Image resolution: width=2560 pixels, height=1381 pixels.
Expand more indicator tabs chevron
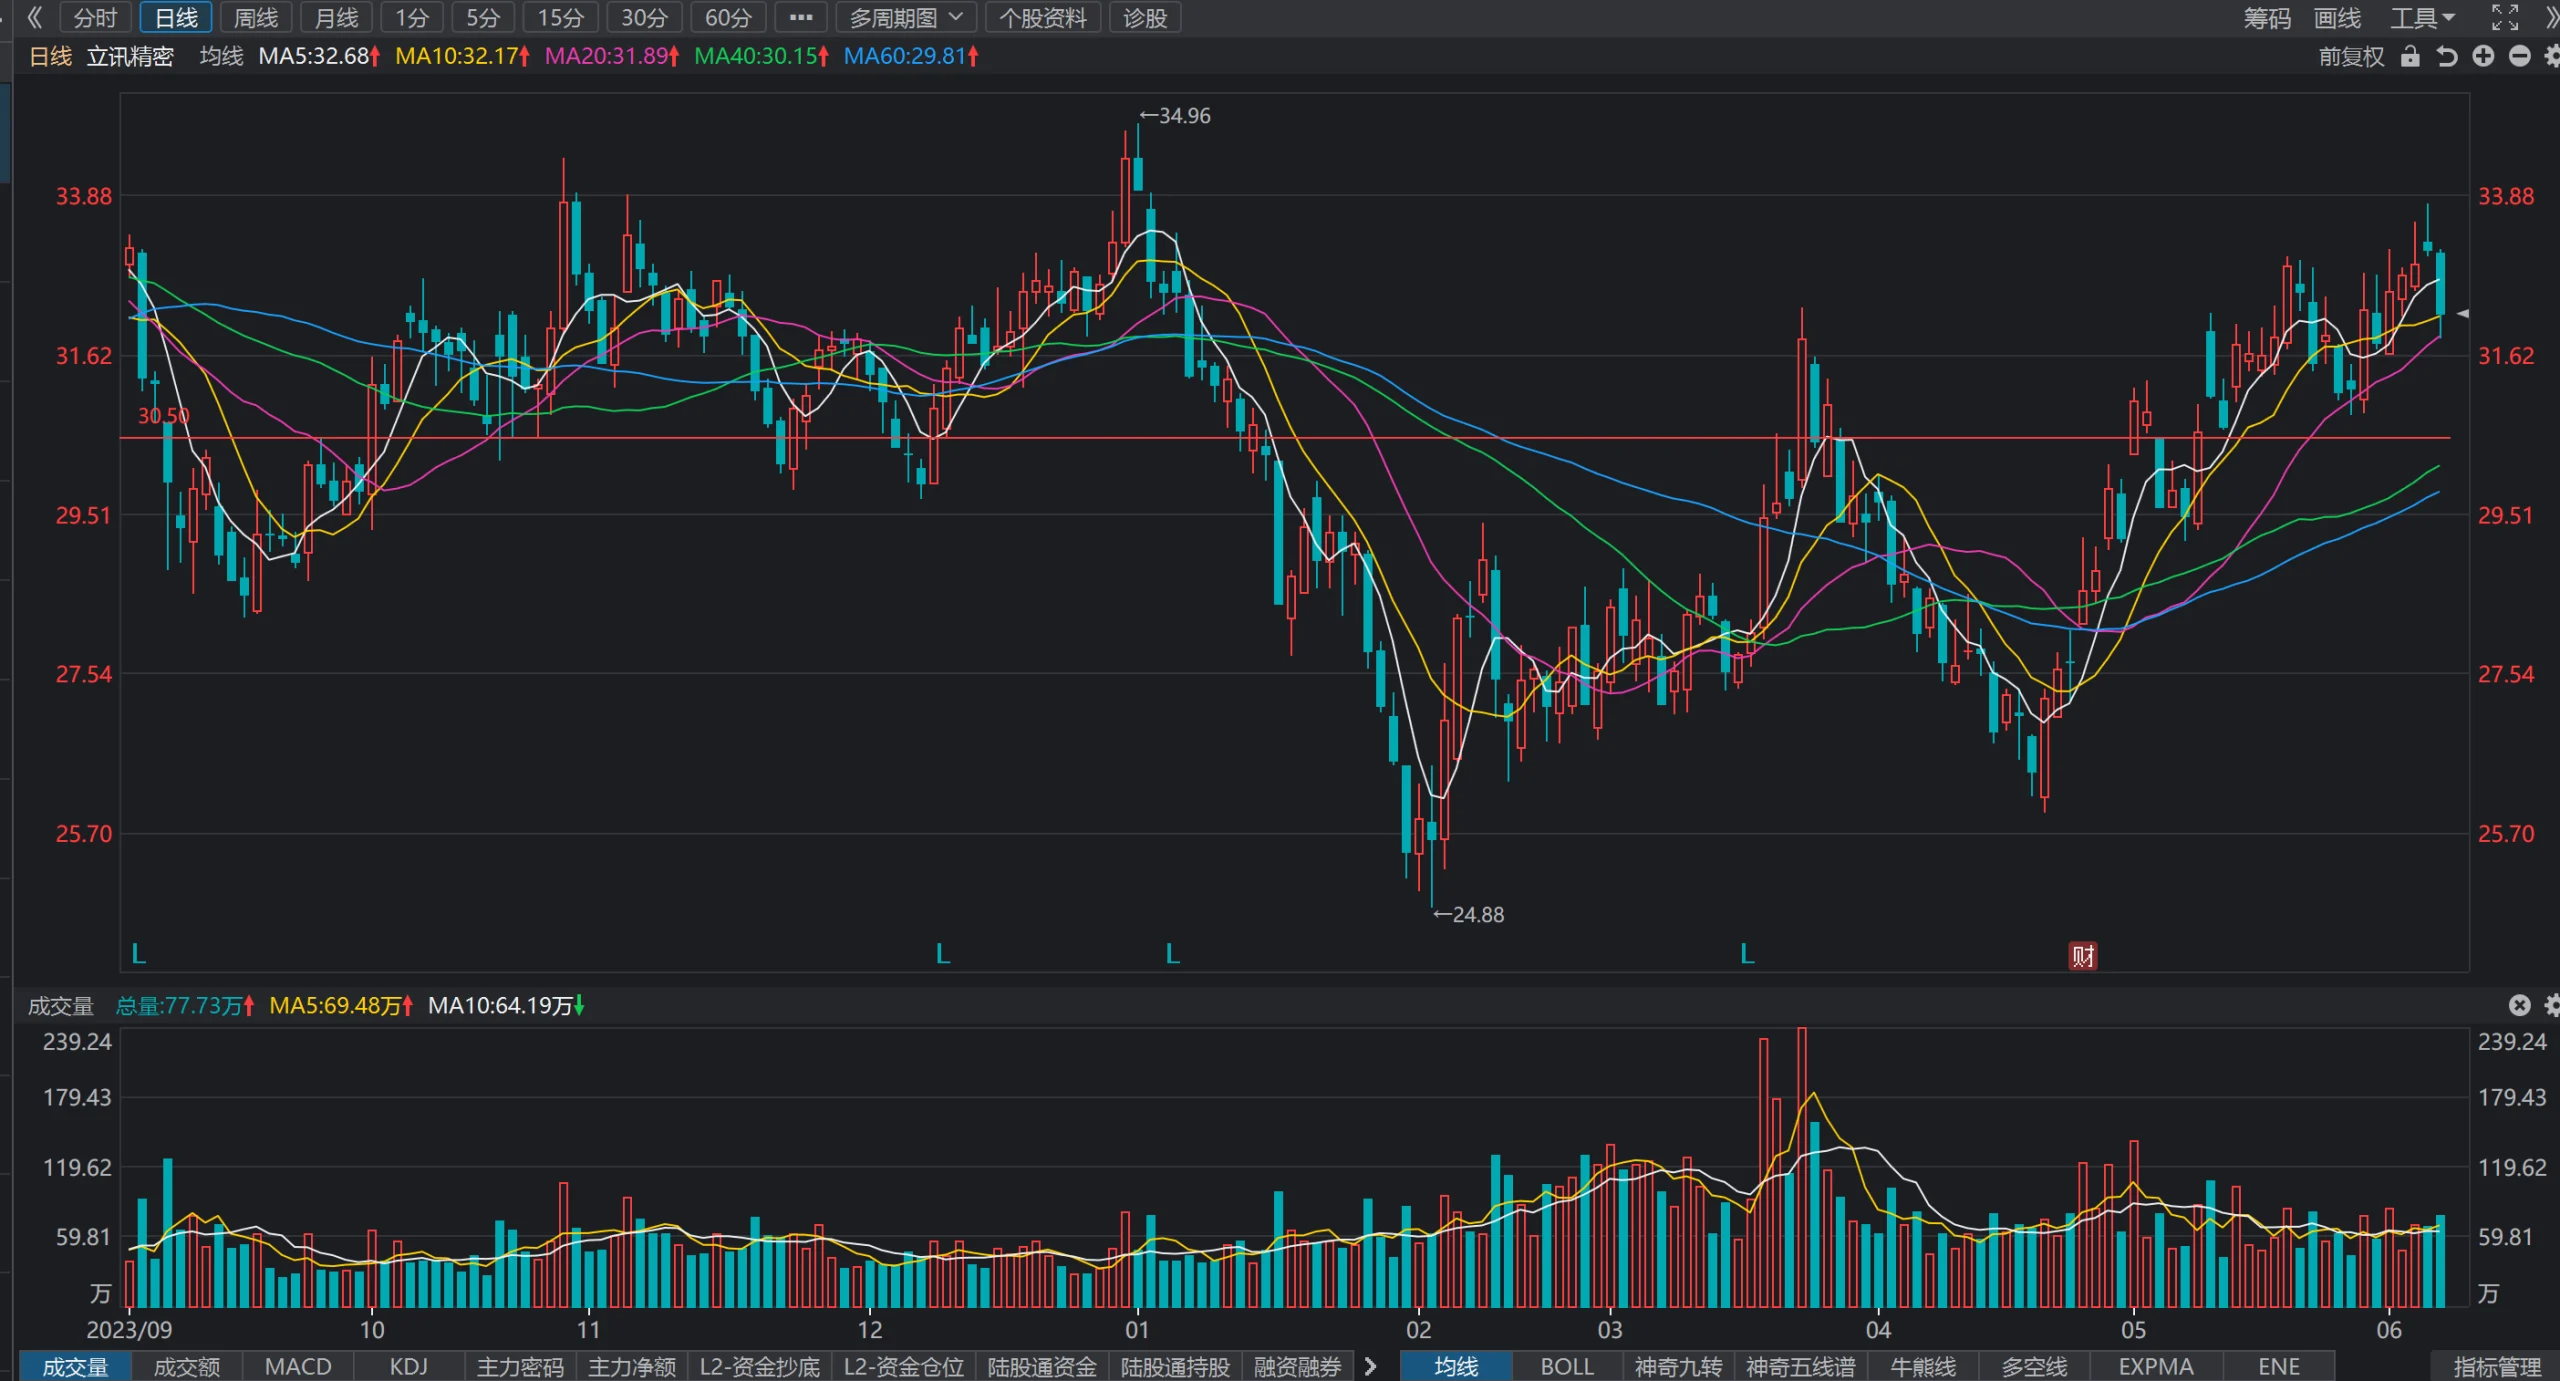(1371, 1366)
